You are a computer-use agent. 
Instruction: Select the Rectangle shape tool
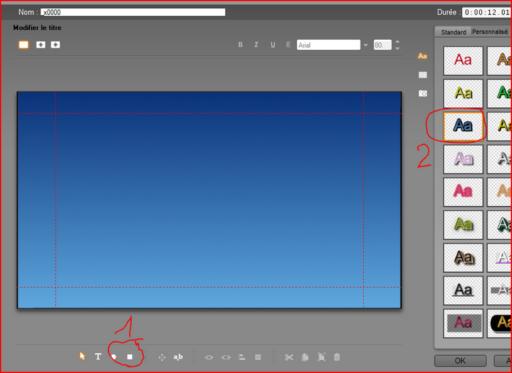[130, 357]
